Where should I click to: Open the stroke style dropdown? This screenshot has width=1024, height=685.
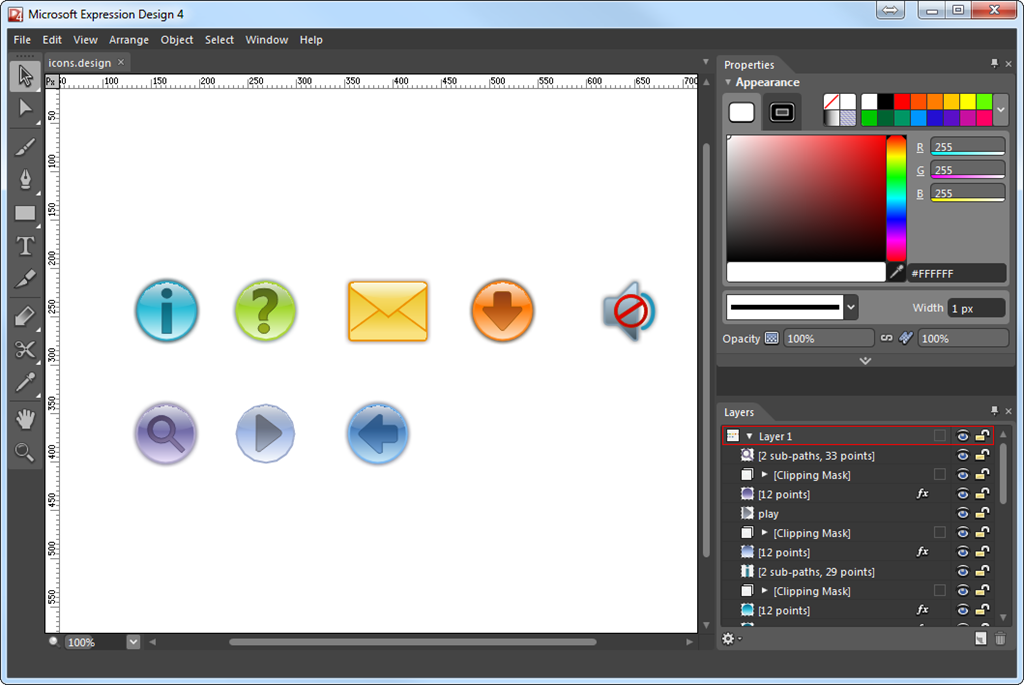[x=853, y=307]
